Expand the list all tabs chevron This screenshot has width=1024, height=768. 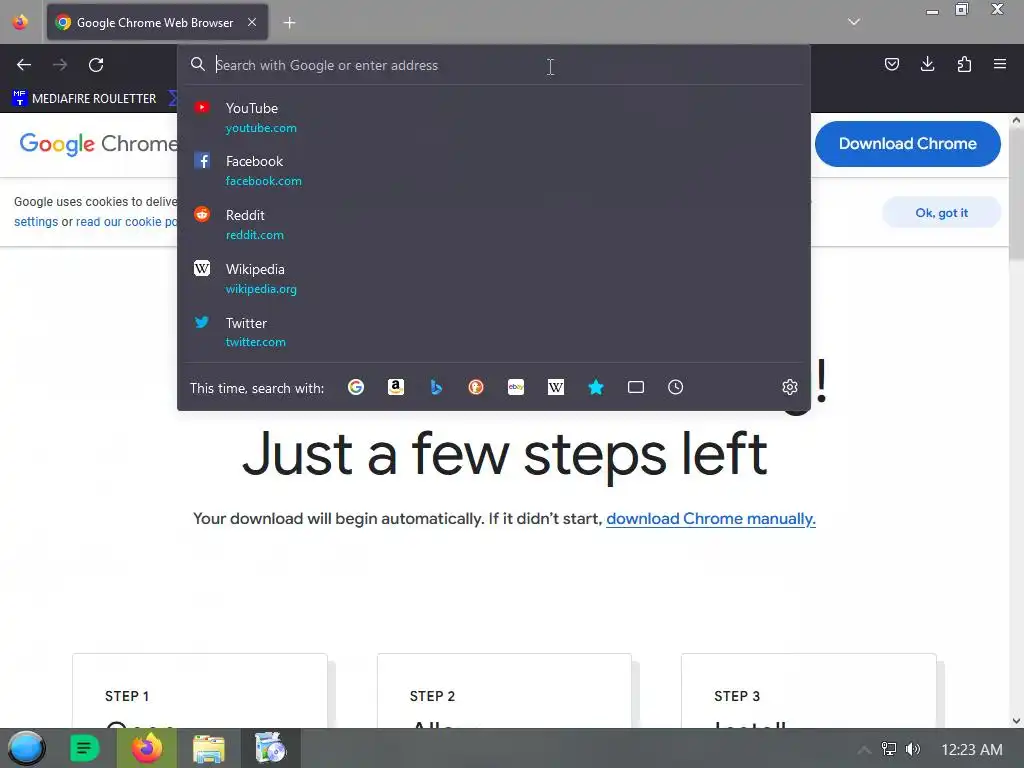(854, 22)
